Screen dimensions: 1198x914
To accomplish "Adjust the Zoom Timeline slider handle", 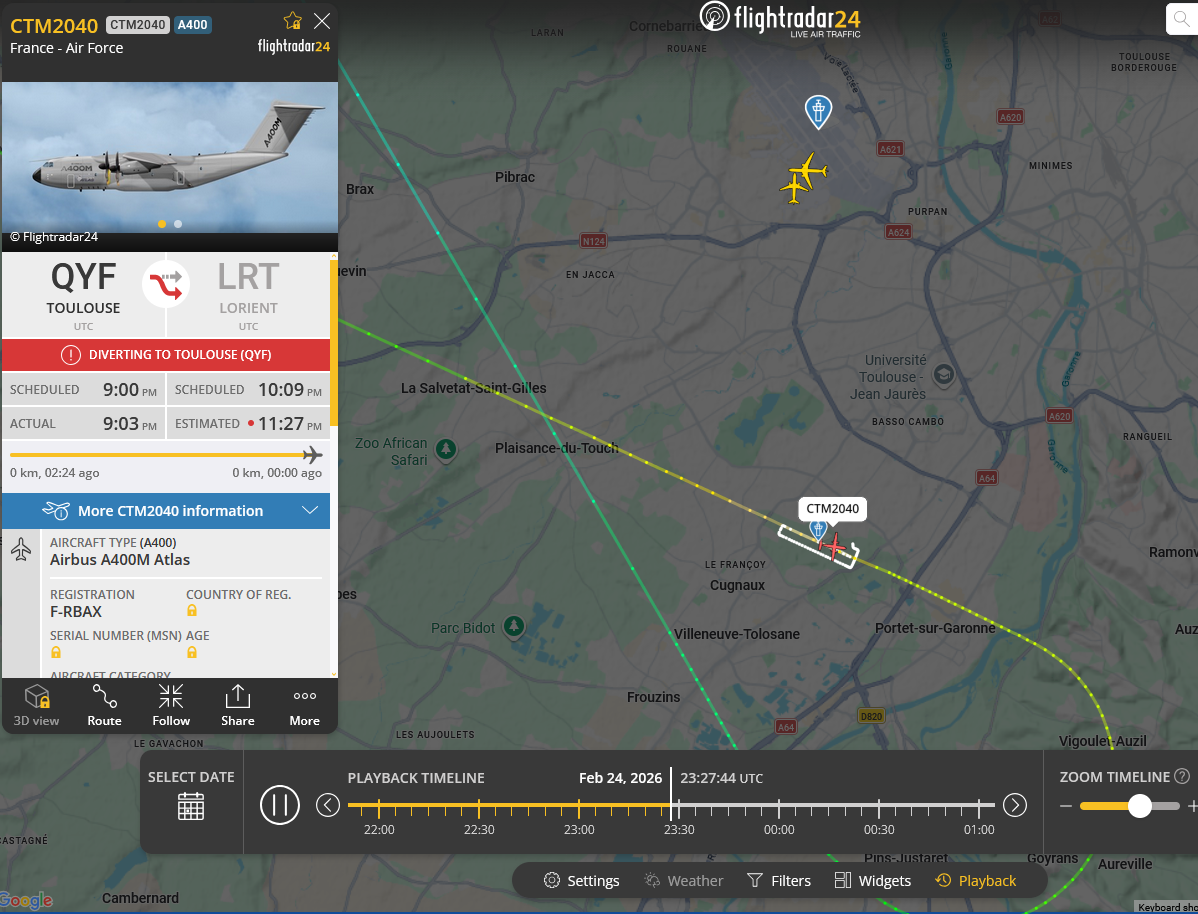I will (1139, 805).
